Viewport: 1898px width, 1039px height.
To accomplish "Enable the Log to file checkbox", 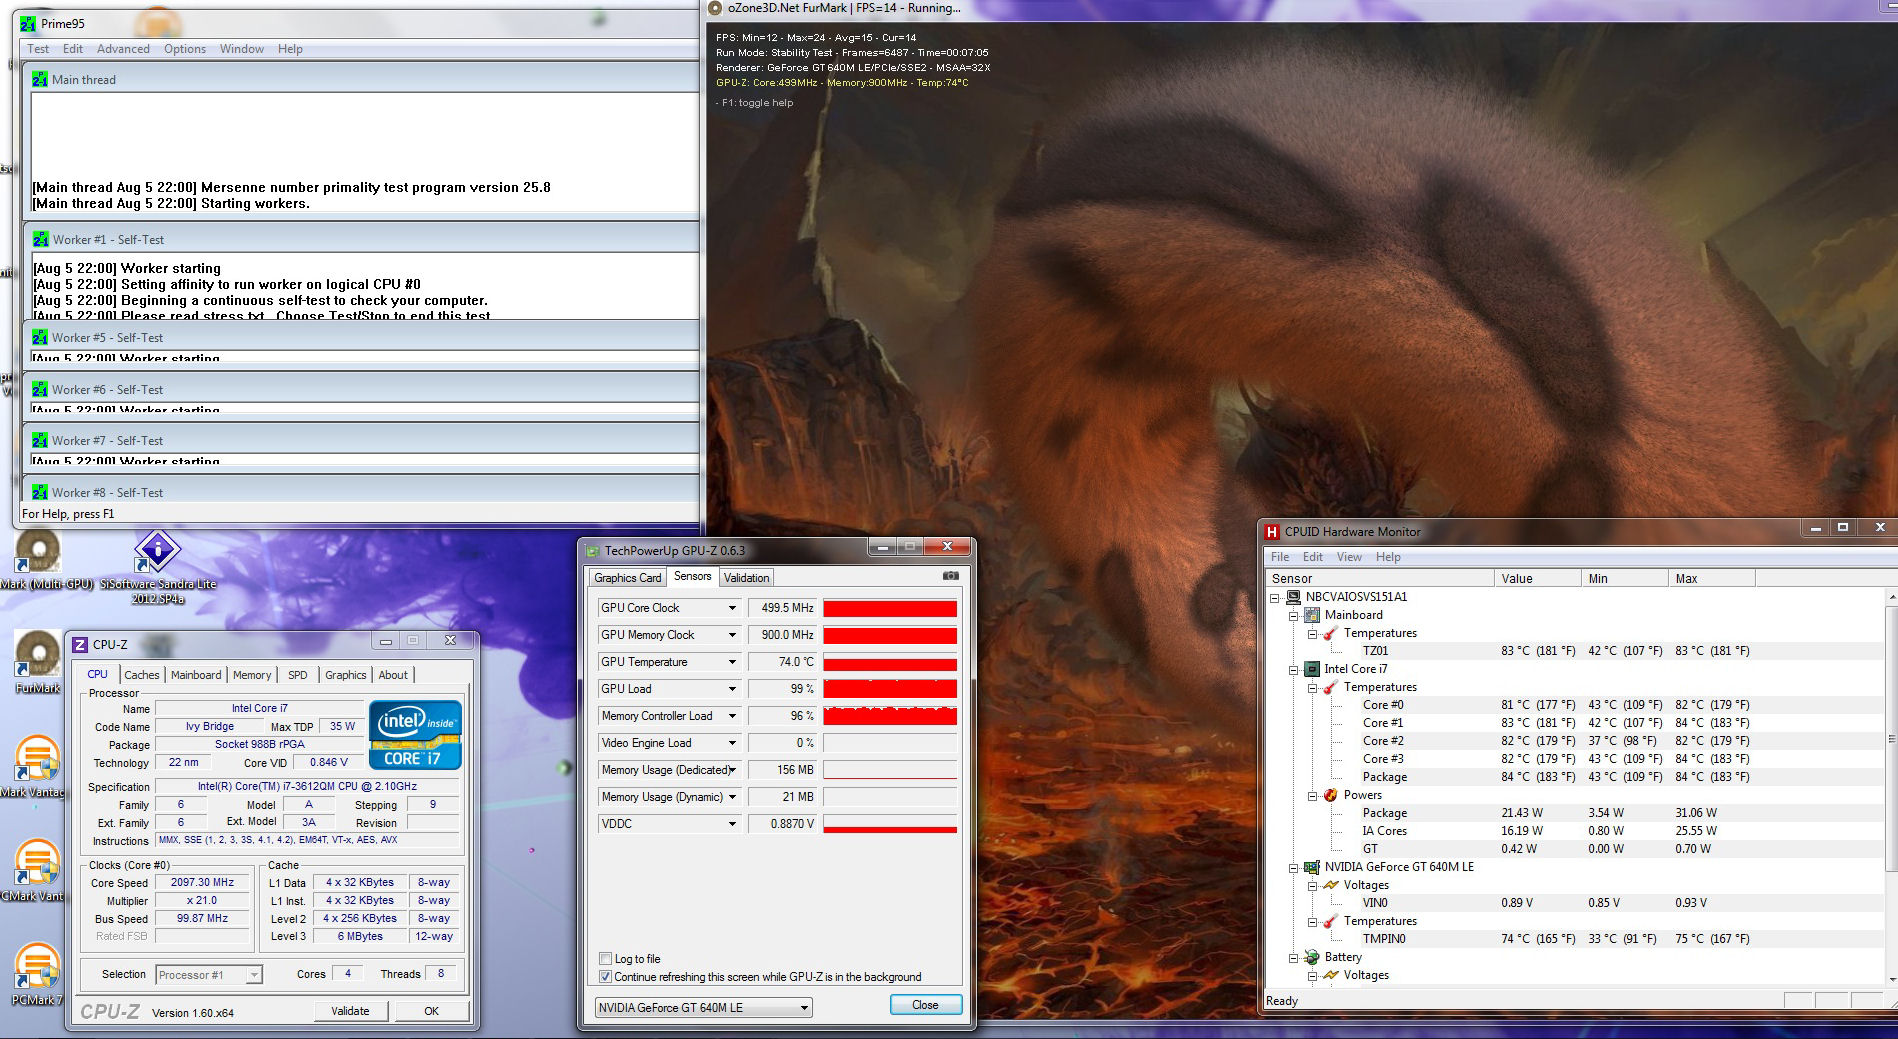I will 605,958.
